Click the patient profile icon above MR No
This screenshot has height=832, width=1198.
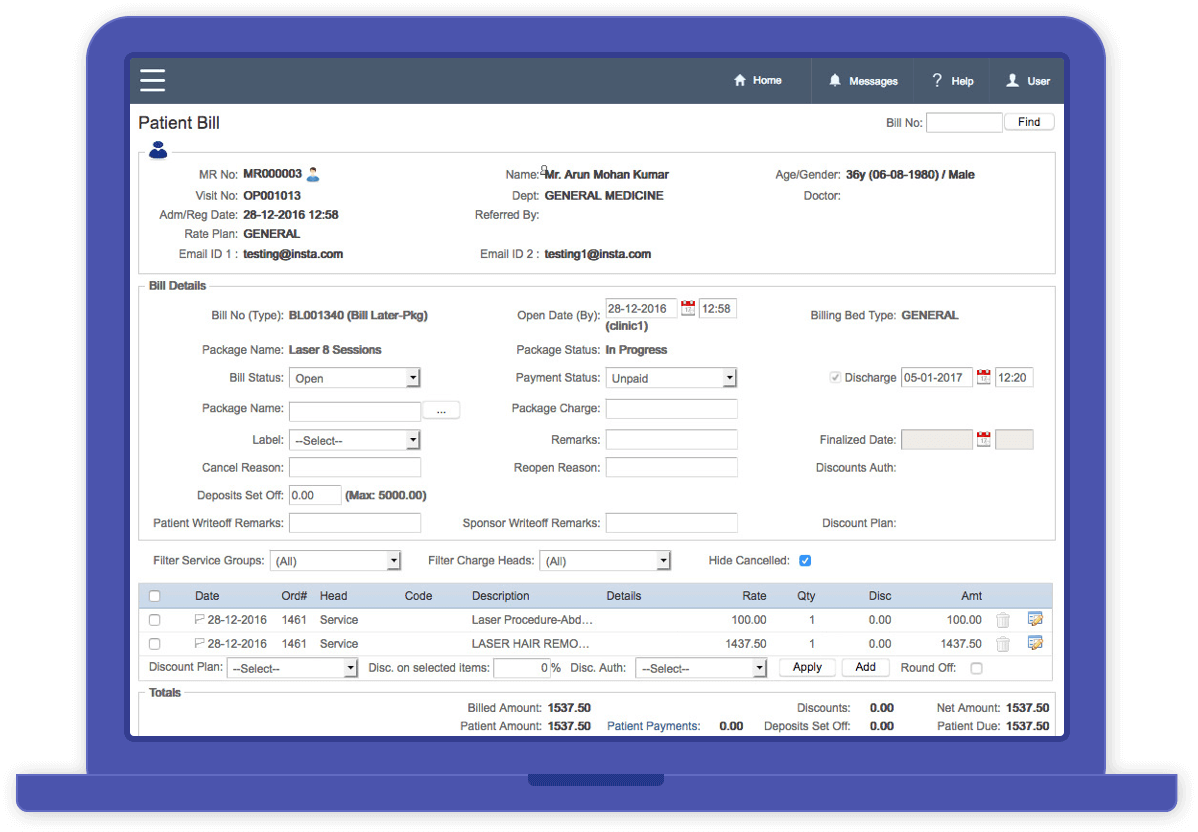[158, 151]
